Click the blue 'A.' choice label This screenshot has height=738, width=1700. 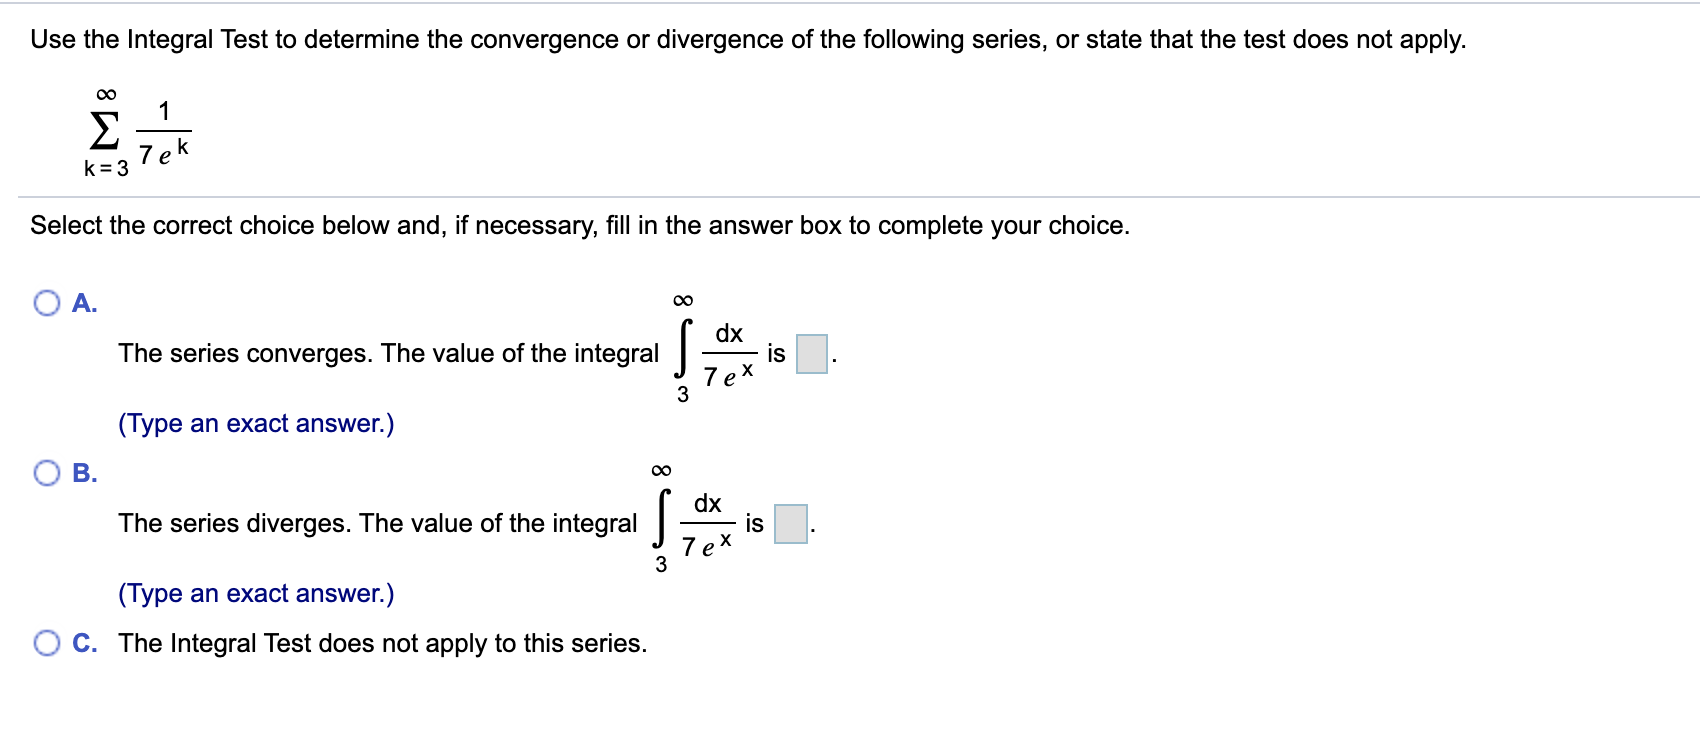(85, 303)
